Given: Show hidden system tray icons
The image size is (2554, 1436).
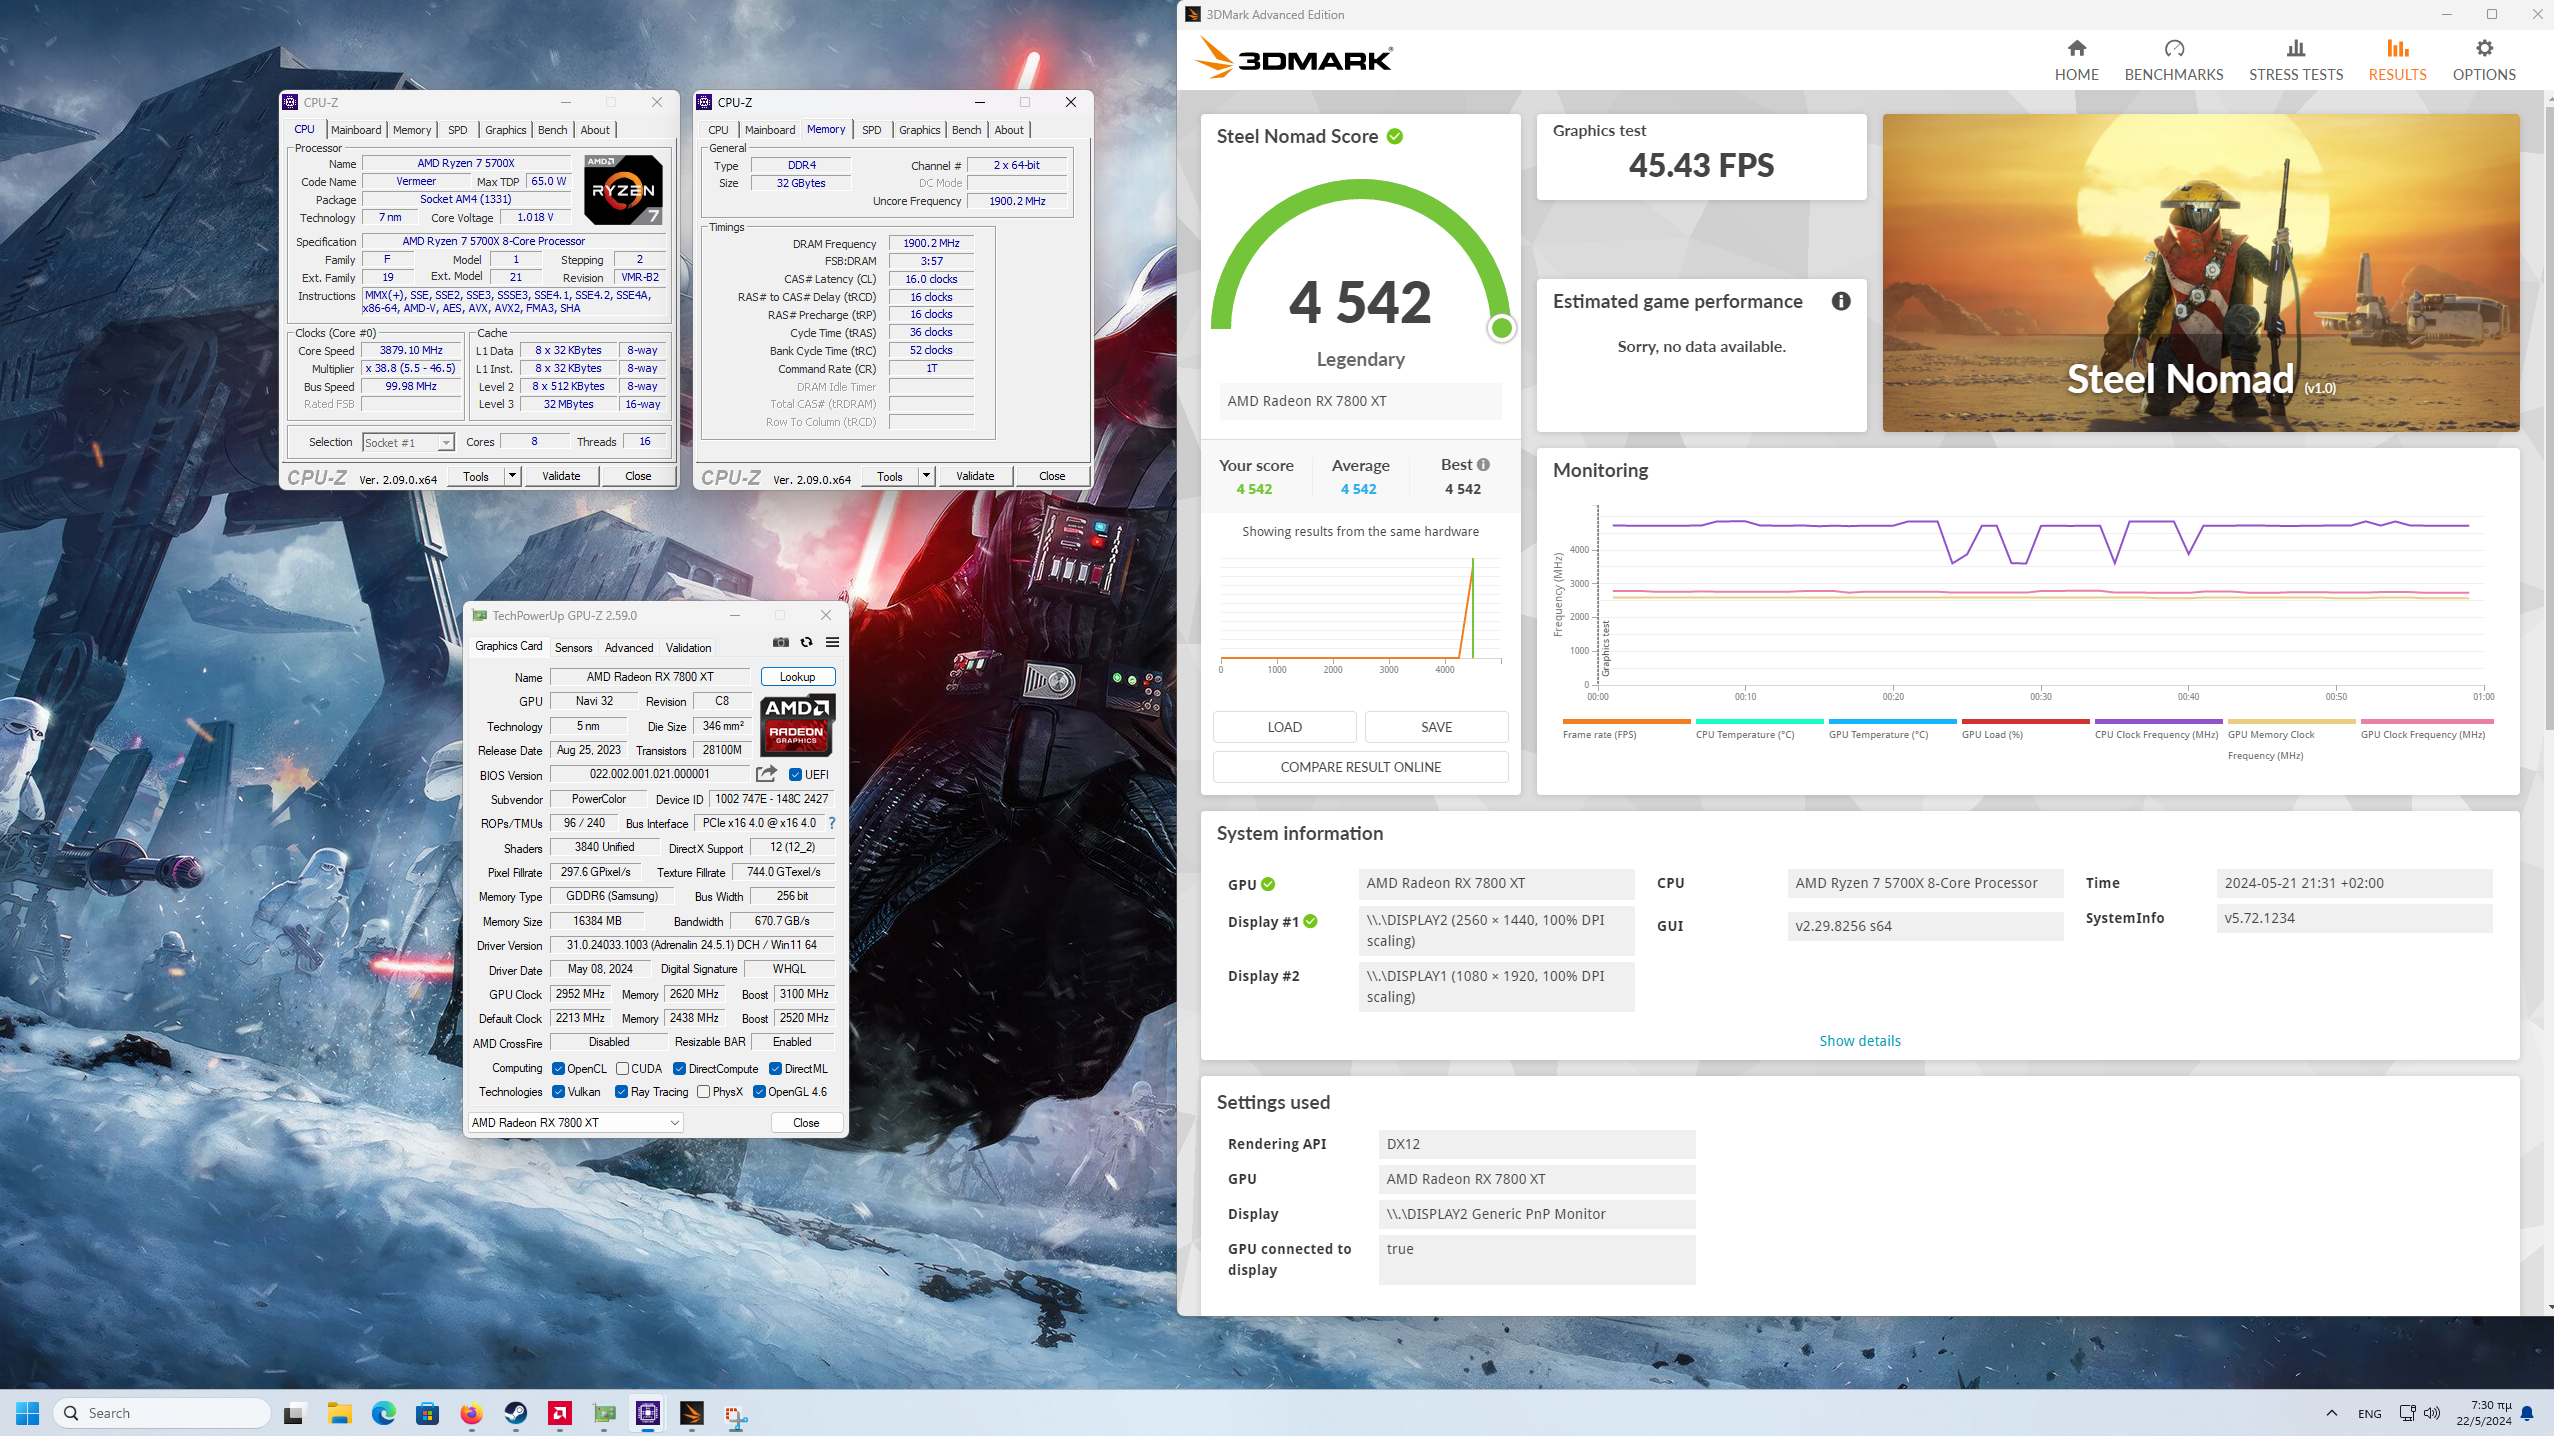Looking at the screenshot, I should coord(2331,1413).
